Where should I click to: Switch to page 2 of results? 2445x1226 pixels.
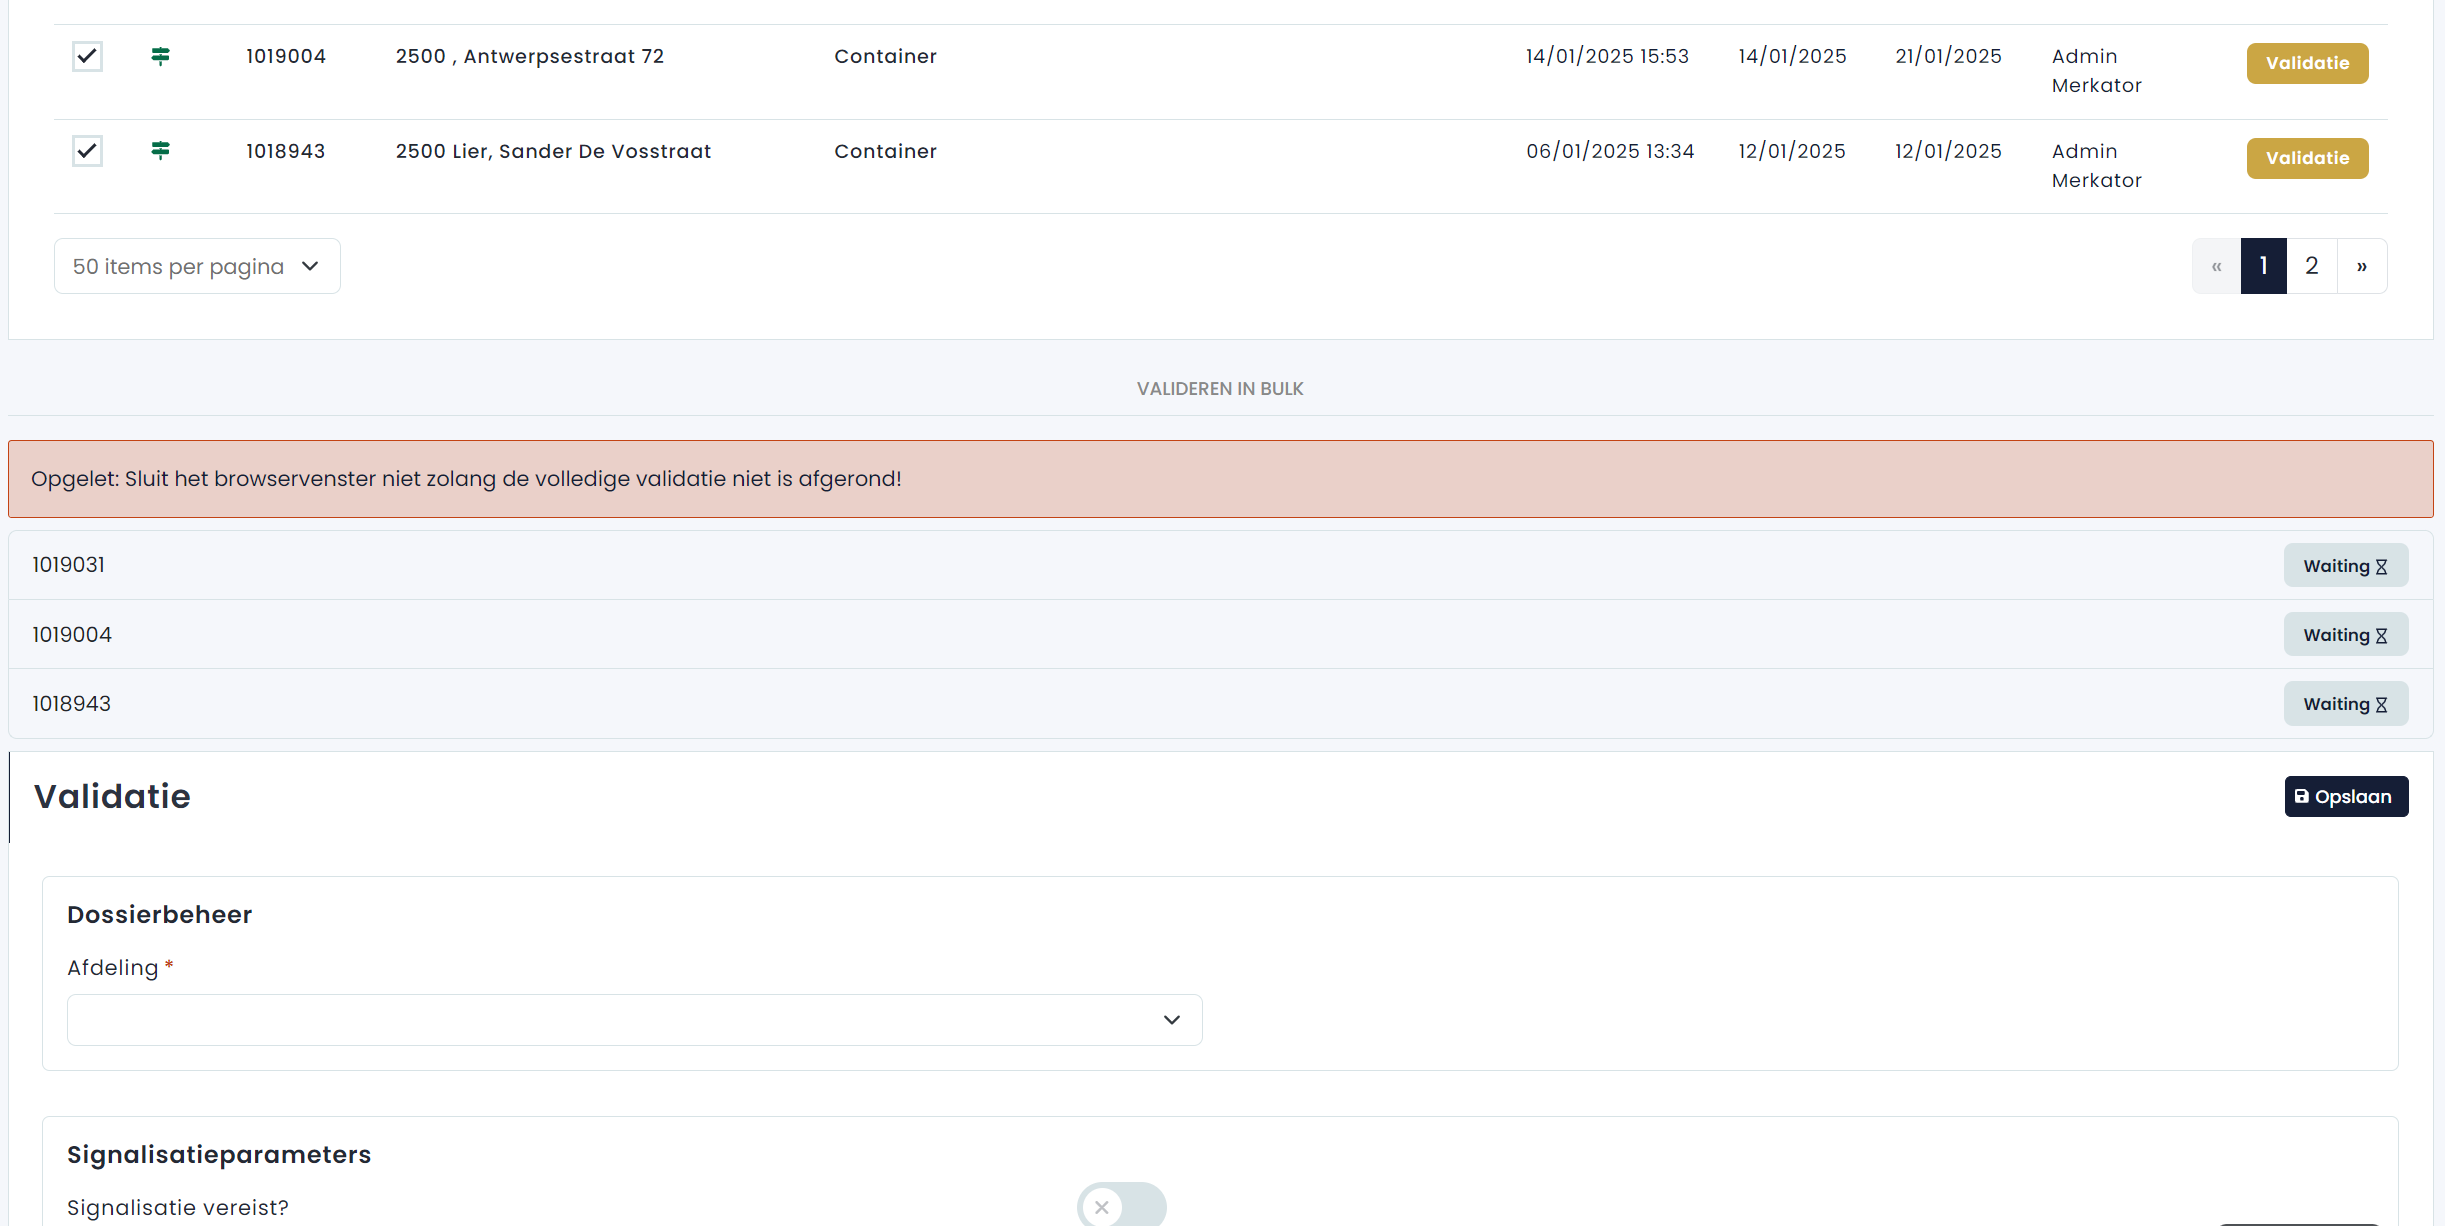click(x=2311, y=266)
